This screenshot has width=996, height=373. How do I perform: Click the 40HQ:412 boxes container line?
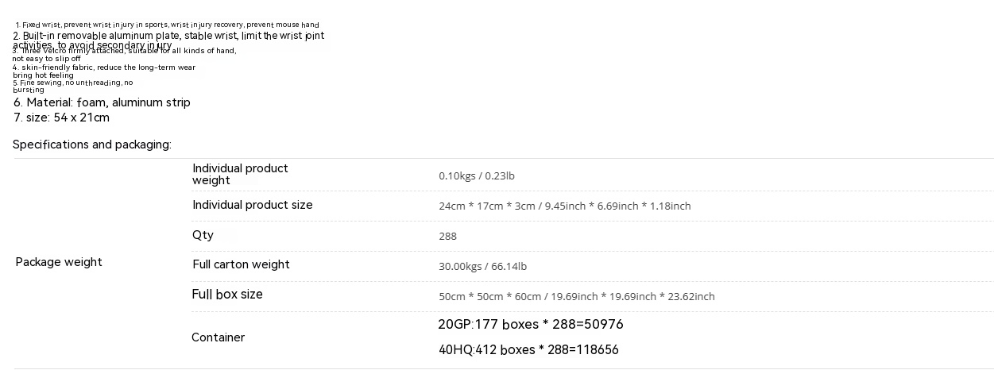click(x=528, y=349)
